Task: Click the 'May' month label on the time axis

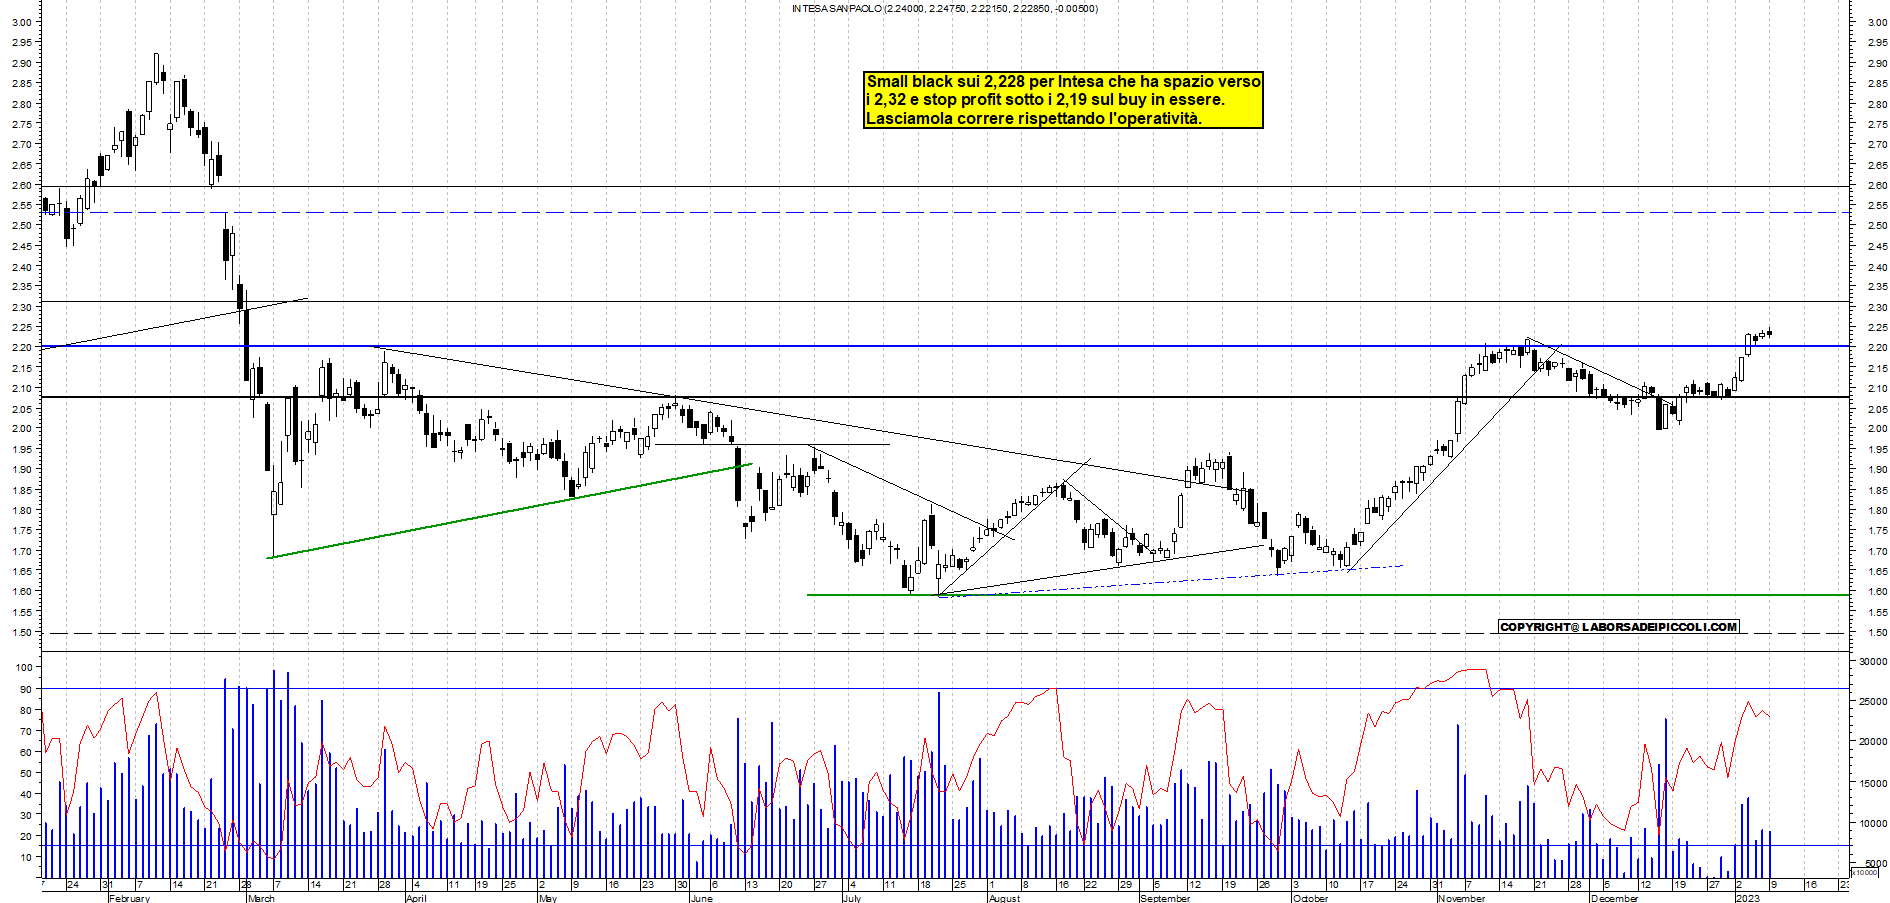Action: tap(548, 898)
